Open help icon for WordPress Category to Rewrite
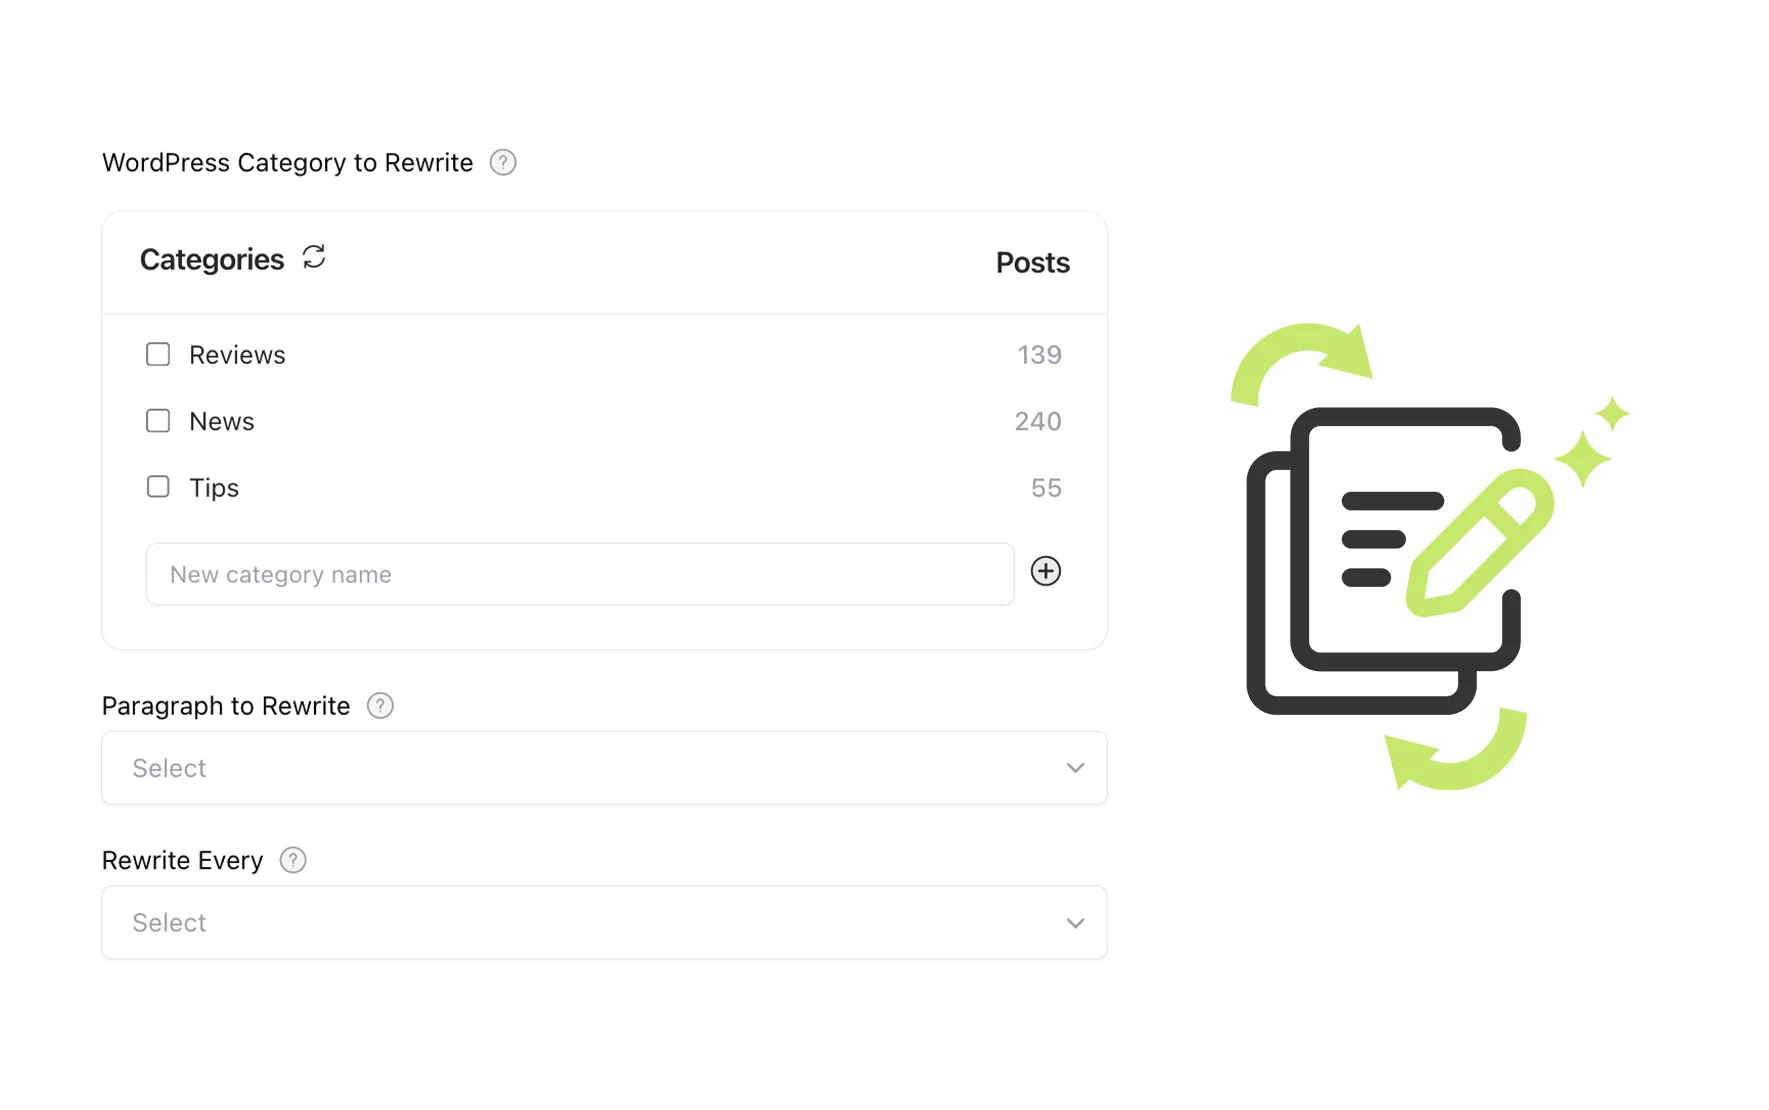Screen dimensions: 1769x1110 (x=503, y=162)
